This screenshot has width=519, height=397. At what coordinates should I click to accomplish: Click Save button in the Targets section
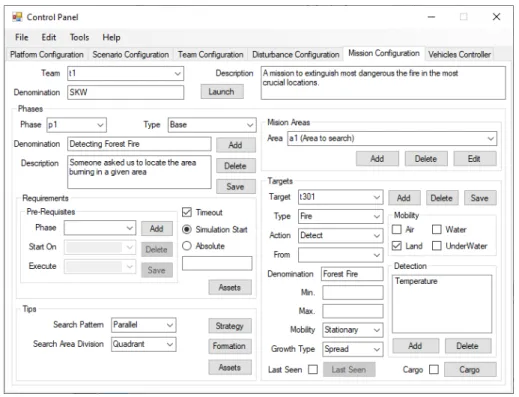pyautogui.click(x=480, y=198)
